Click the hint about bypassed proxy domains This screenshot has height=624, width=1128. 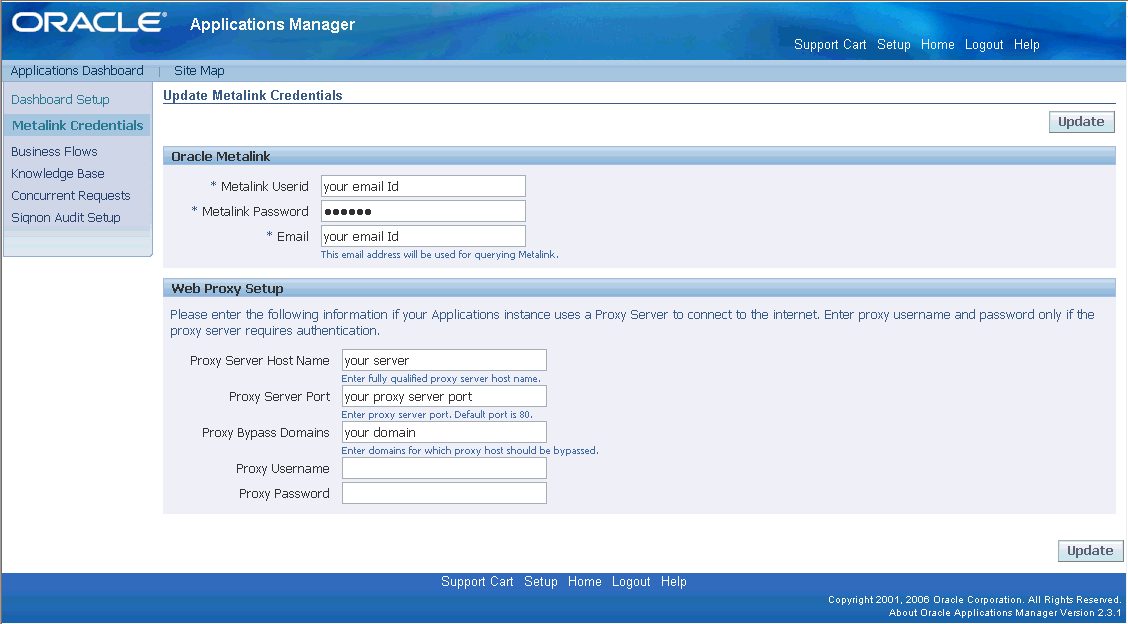click(x=470, y=451)
